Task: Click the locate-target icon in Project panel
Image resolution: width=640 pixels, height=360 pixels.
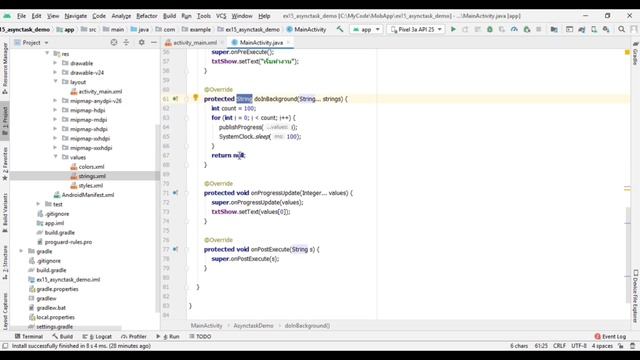Action: point(114,42)
